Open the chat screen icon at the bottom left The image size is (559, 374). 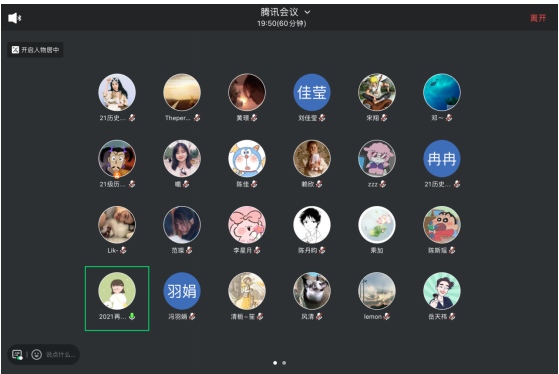point(17,354)
